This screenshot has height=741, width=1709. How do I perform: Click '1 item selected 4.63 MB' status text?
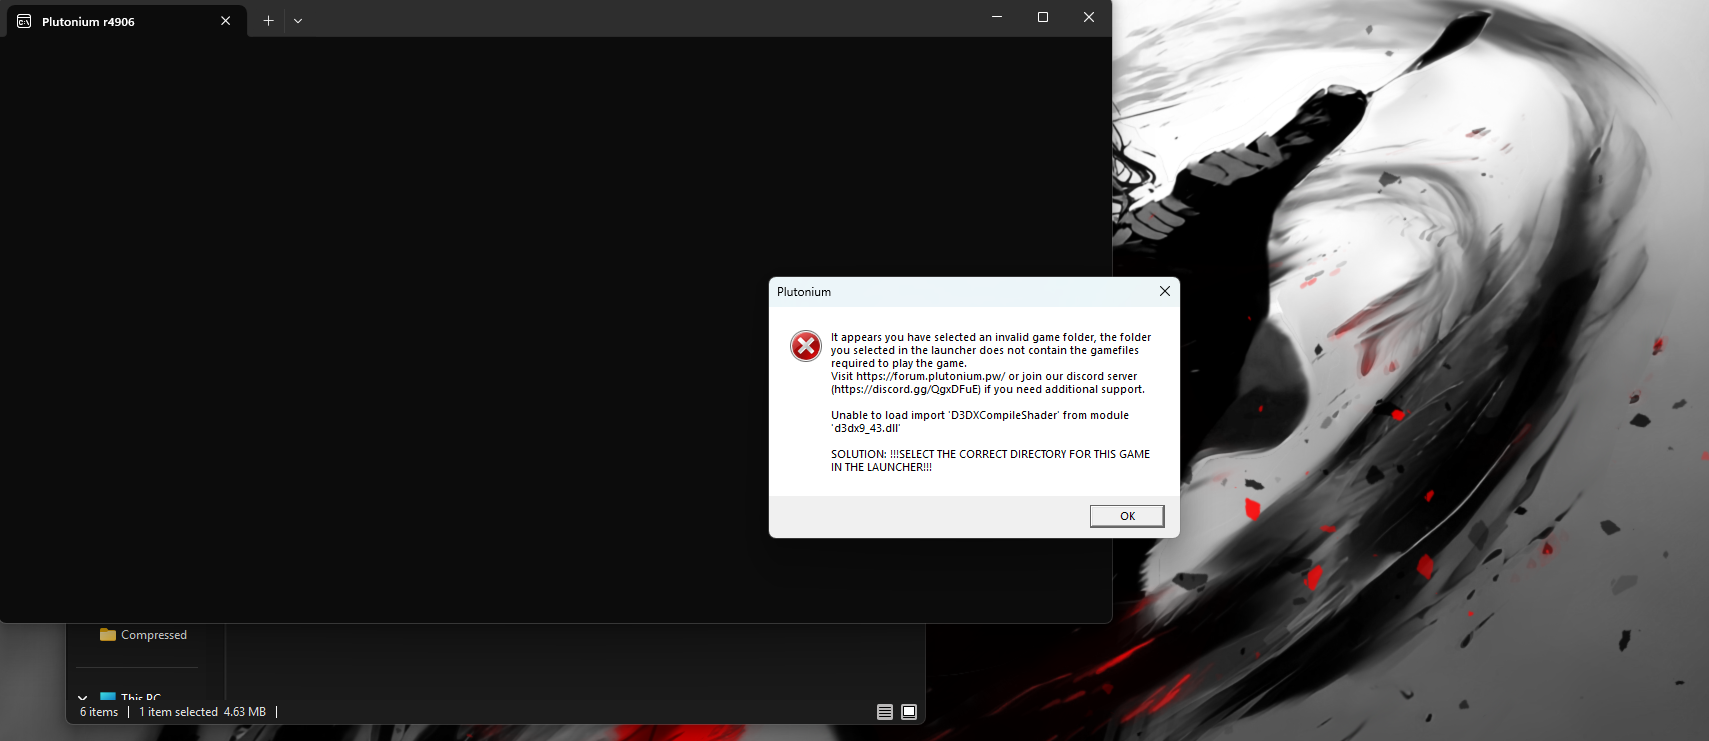(x=202, y=712)
